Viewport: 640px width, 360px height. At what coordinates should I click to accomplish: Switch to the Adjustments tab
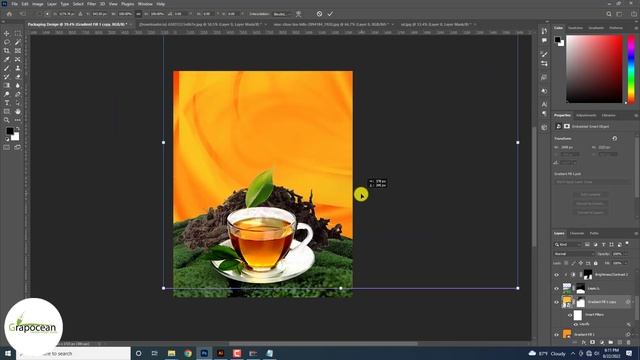[586, 116]
